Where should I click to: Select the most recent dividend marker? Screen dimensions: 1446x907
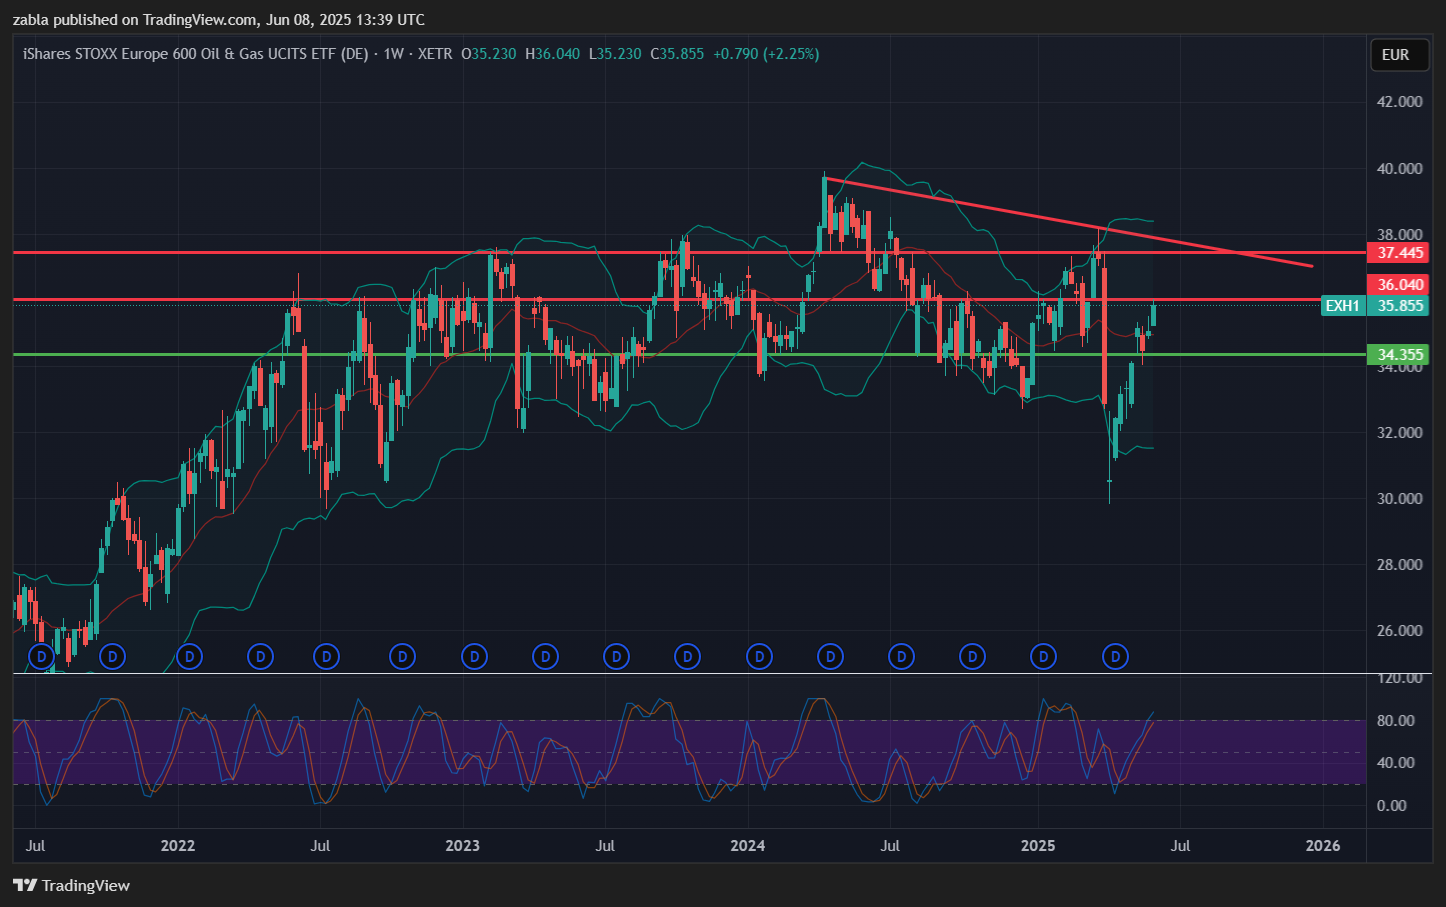[1115, 657]
